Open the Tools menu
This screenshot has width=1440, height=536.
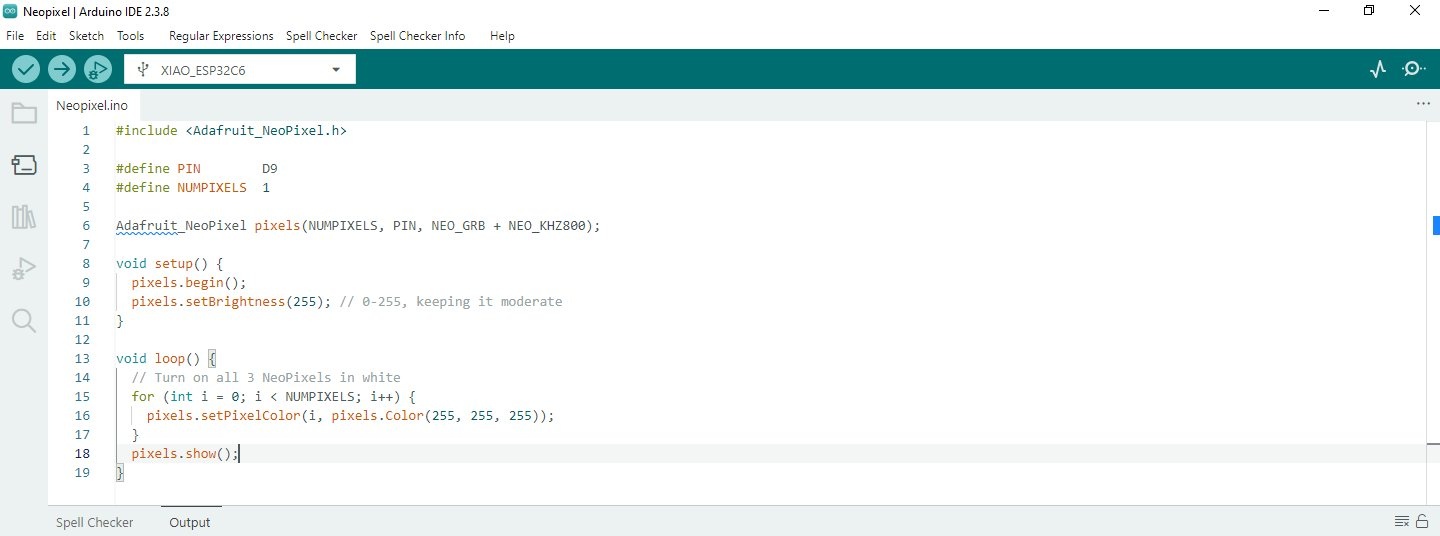[x=130, y=36]
